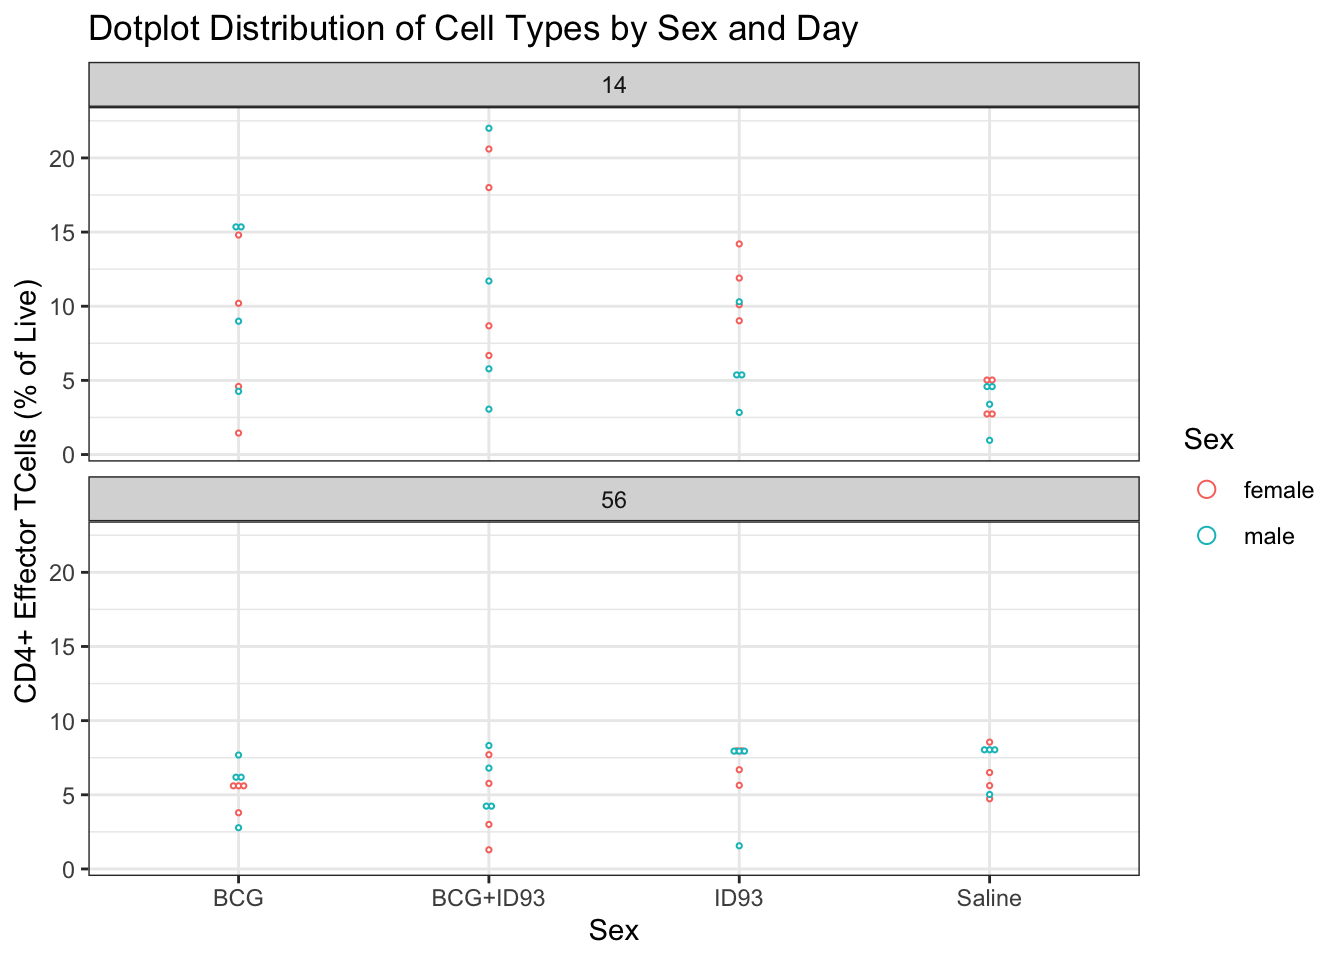Click the 'Sex' x-axis title below the plot
The height and width of the screenshot is (960, 1344).
[x=614, y=931]
